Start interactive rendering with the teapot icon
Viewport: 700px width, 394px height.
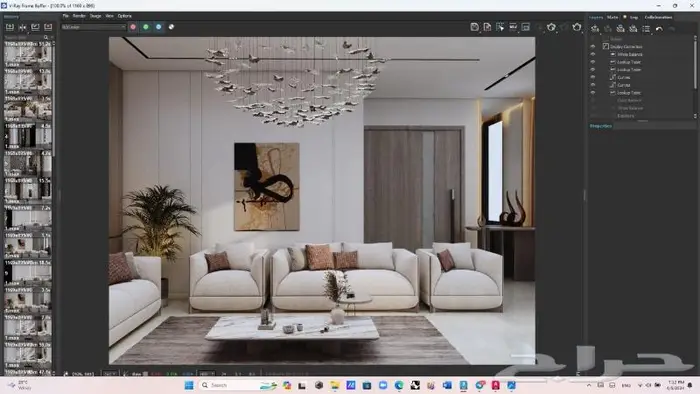[551, 27]
